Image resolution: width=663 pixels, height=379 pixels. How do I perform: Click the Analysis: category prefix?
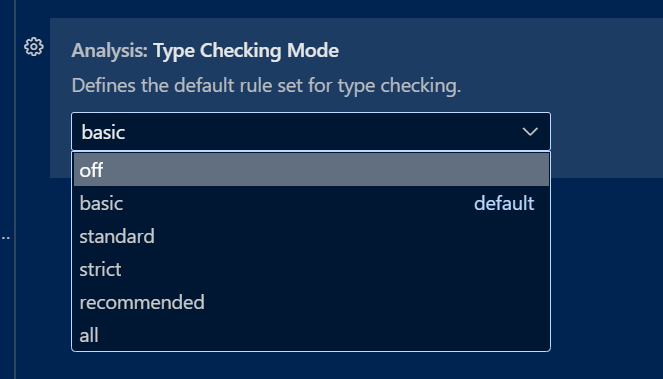click(110, 51)
